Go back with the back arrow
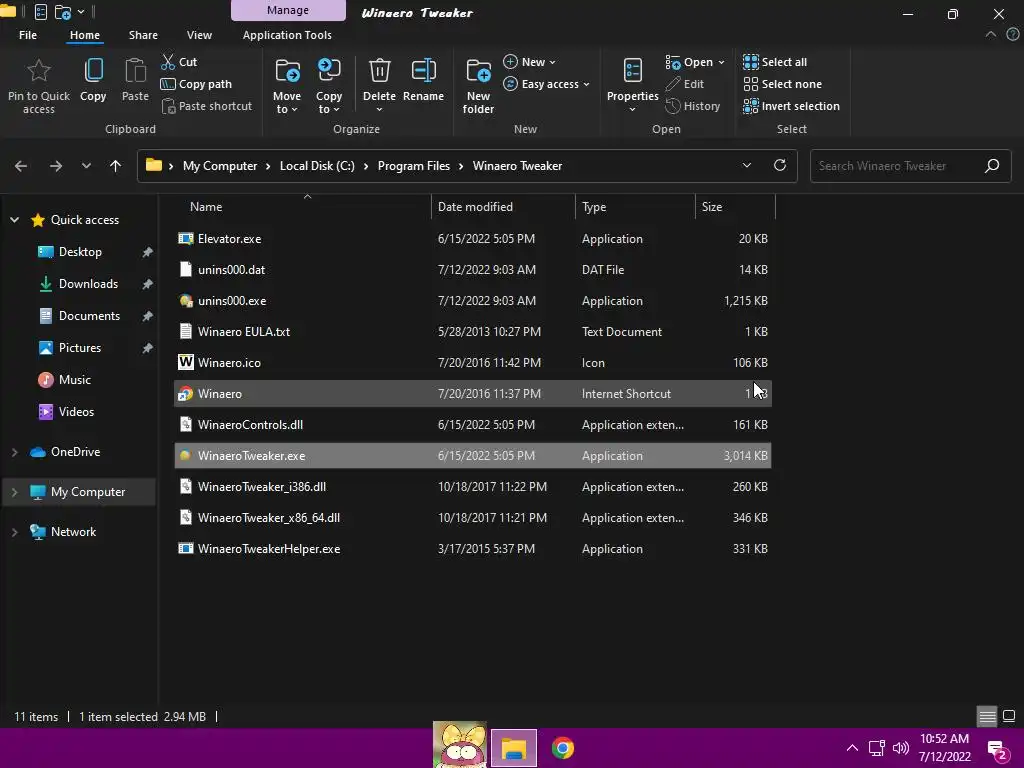This screenshot has width=1024, height=768. point(21,166)
